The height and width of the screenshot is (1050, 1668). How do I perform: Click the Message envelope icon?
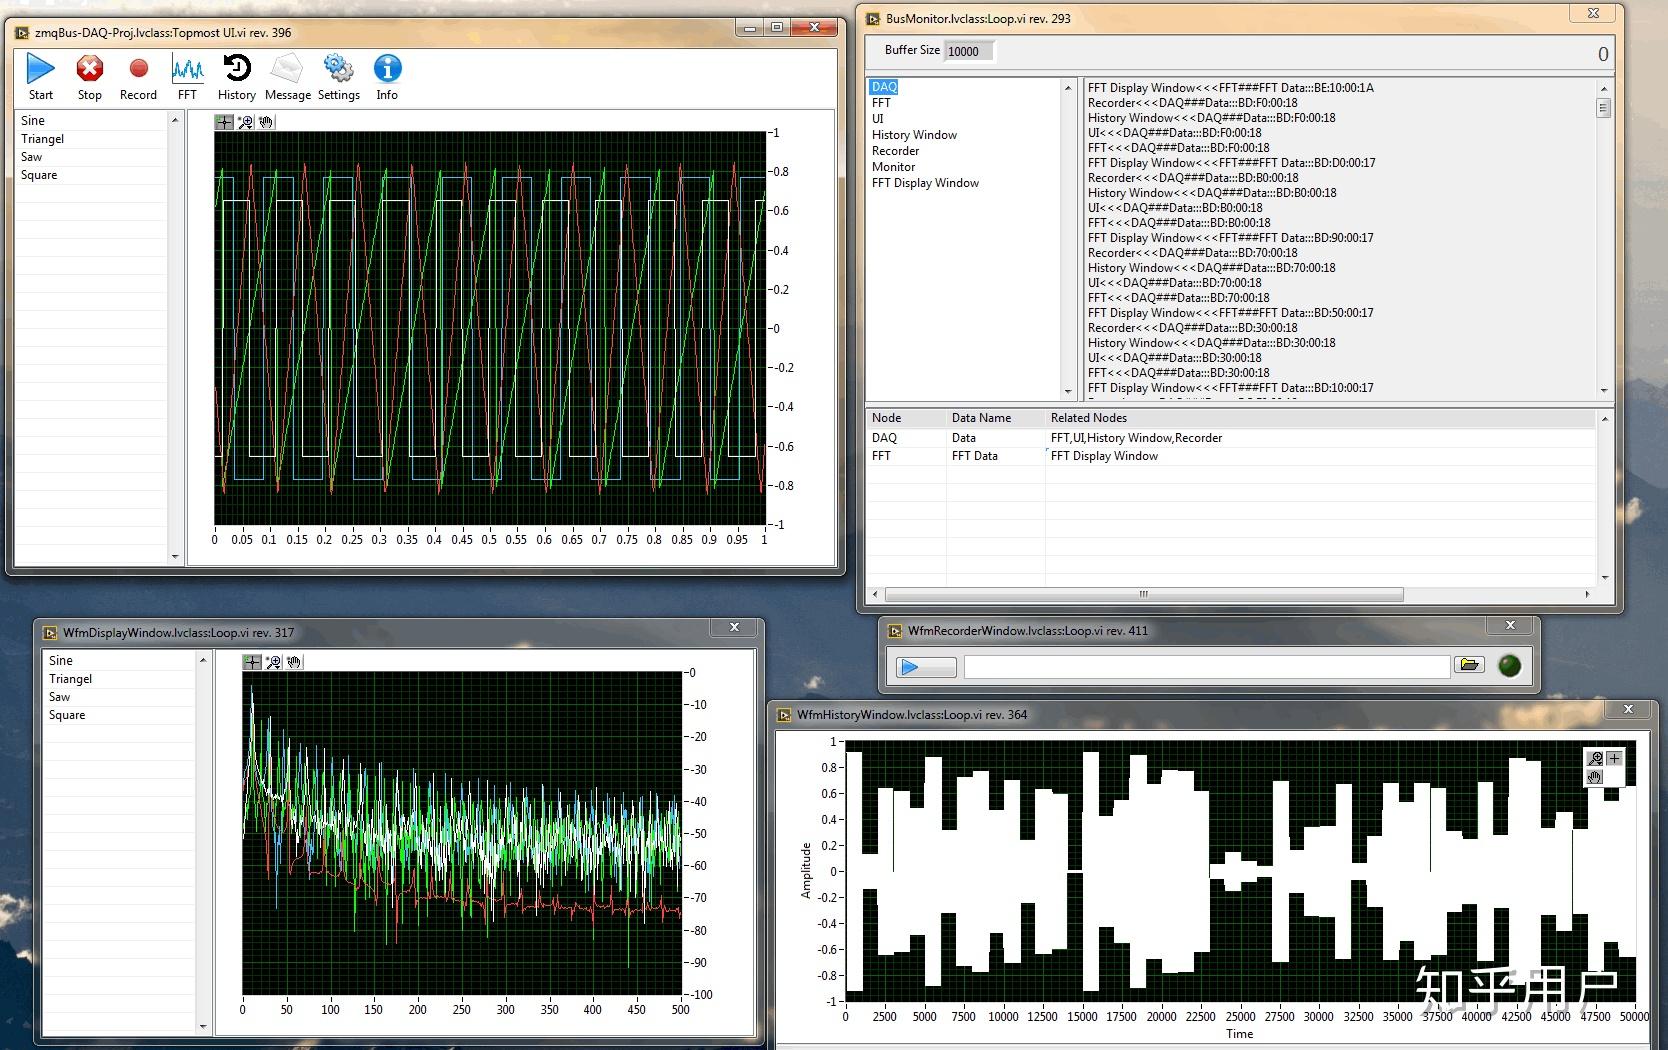(287, 70)
